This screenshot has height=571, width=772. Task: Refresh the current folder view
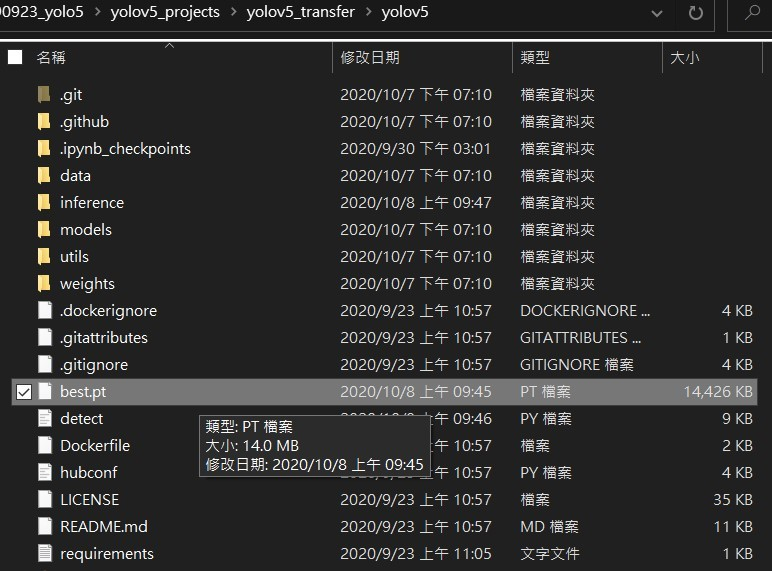click(x=695, y=13)
